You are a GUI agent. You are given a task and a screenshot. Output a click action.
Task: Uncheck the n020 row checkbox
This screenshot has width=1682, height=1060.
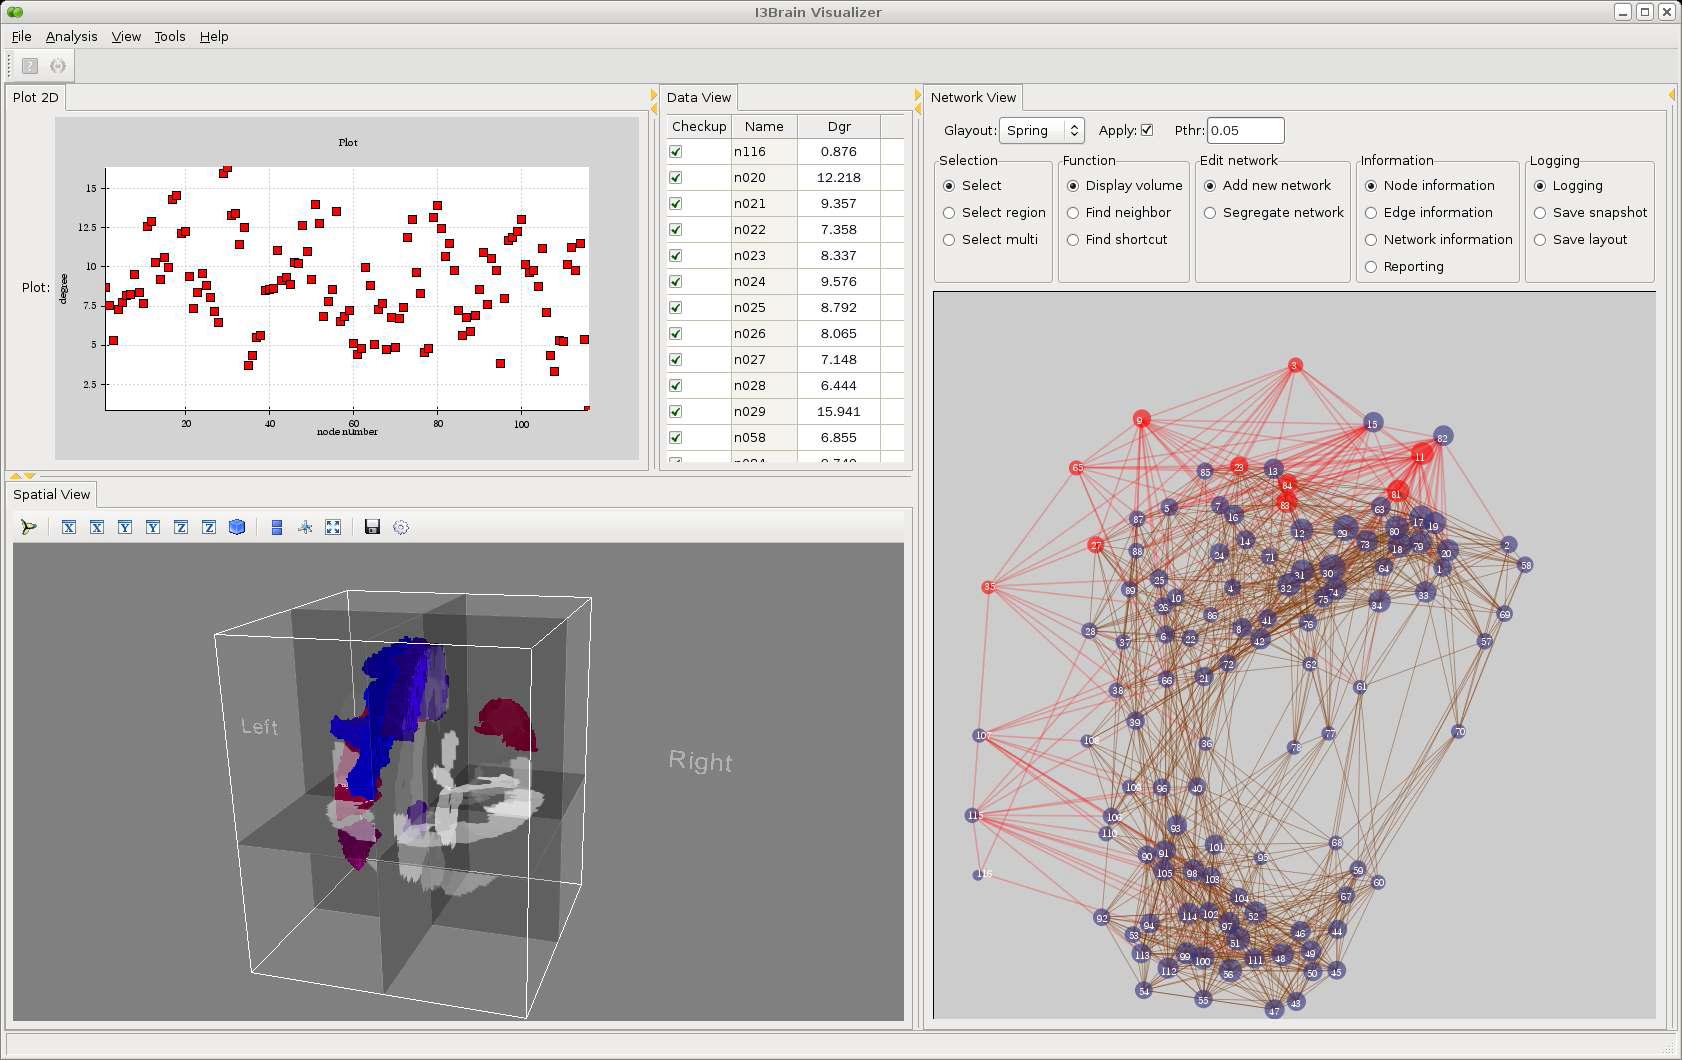676,178
